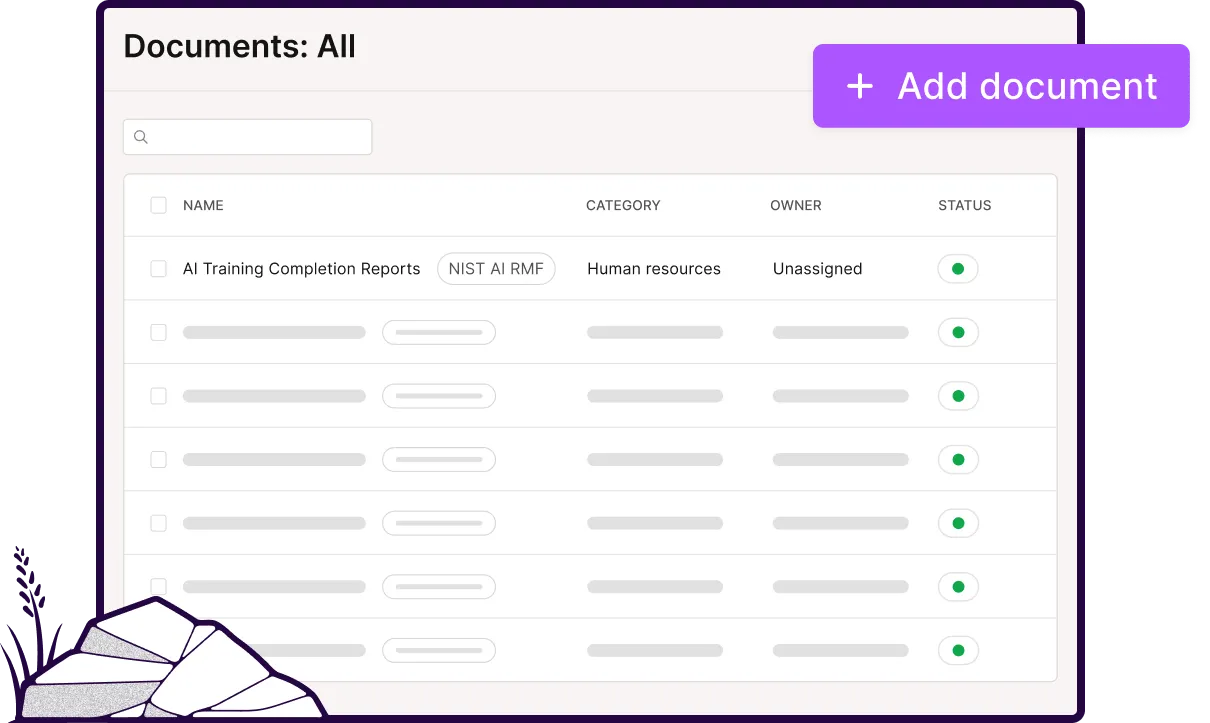1210x723 pixels.
Task: Click the green status dot in the fourth row
Action: click(958, 459)
